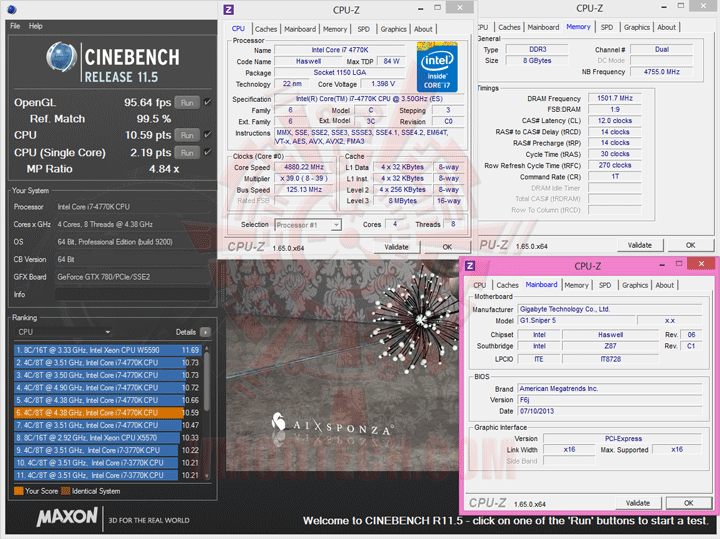Open About tab in Mainboard CPU-Z window
Screen dimensions: 720x539
pos(664,285)
